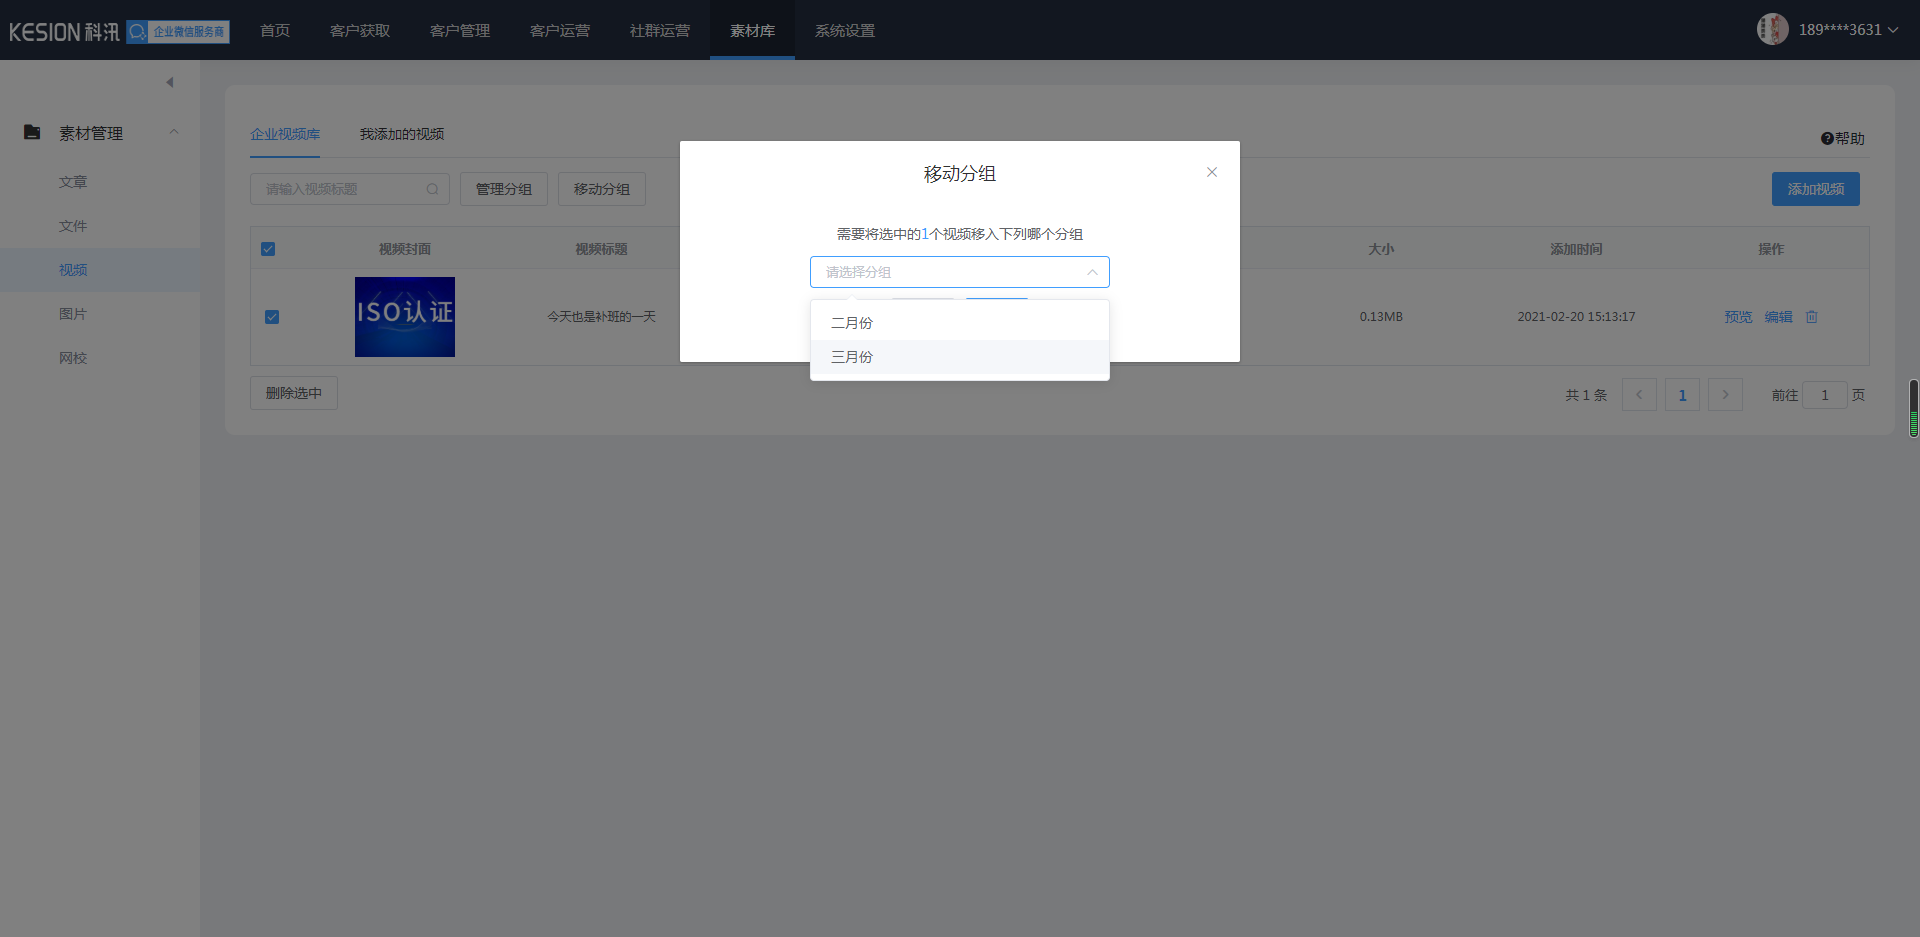Click the 帮助 help icon
This screenshot has height=937, width=1920.
tap(1826, 139)
